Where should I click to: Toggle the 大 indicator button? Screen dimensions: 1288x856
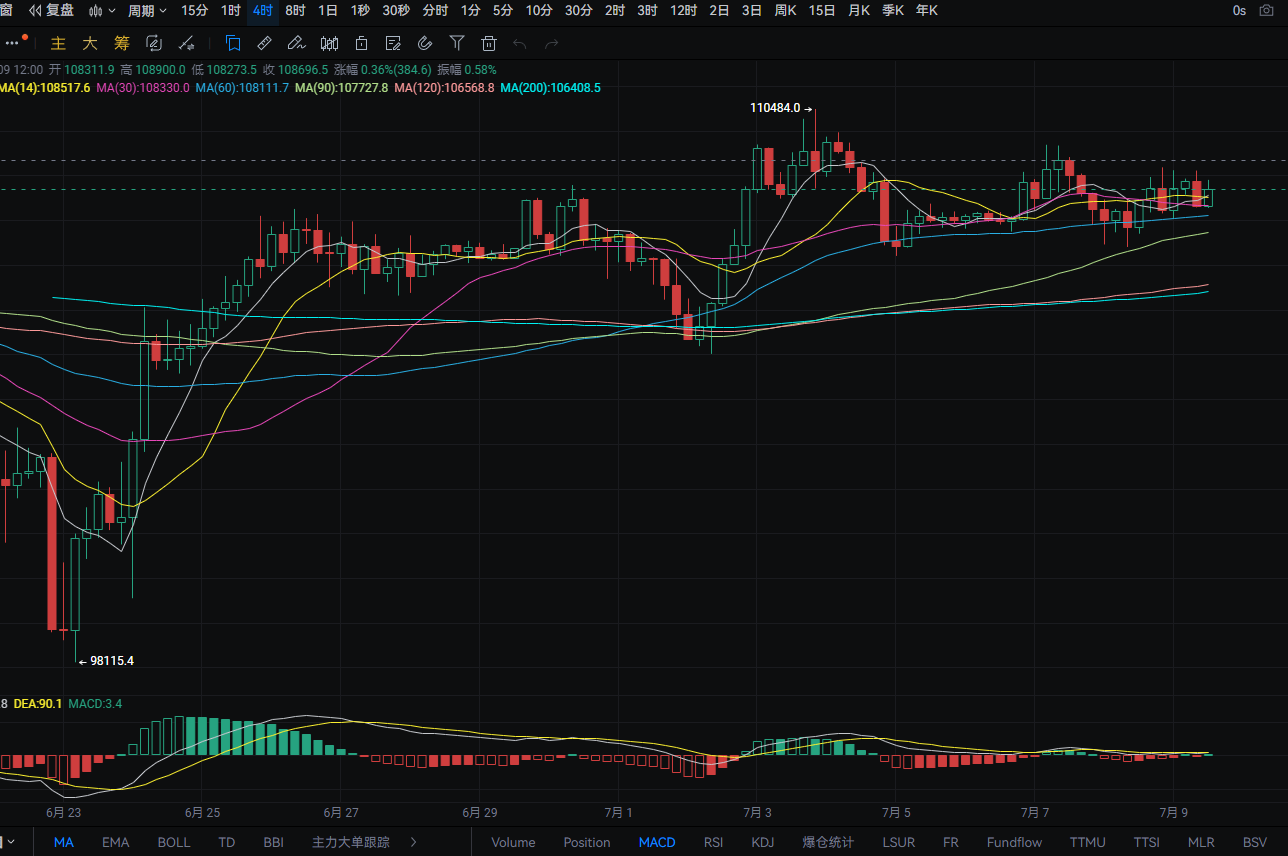[90, 43]
